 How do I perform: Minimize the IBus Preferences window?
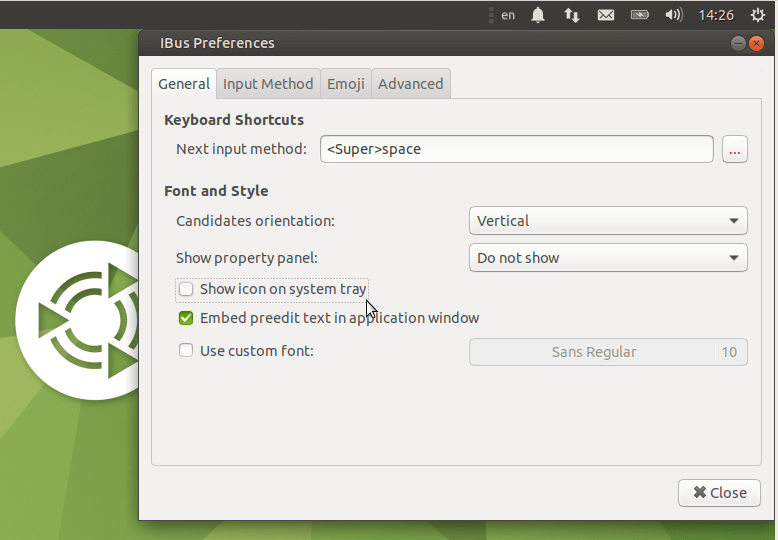click(738, 44)
